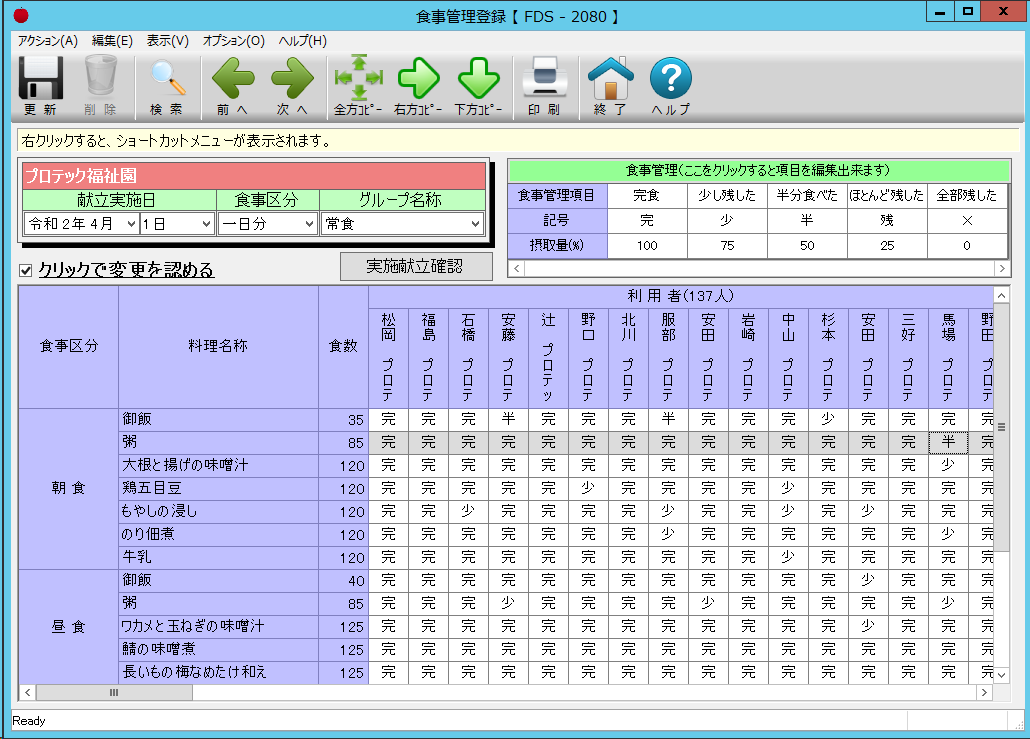Viewport: 1030px width, 739px height.
Task: Click the 全方コピー copy-all-directions icon
Action: (358, 78)
